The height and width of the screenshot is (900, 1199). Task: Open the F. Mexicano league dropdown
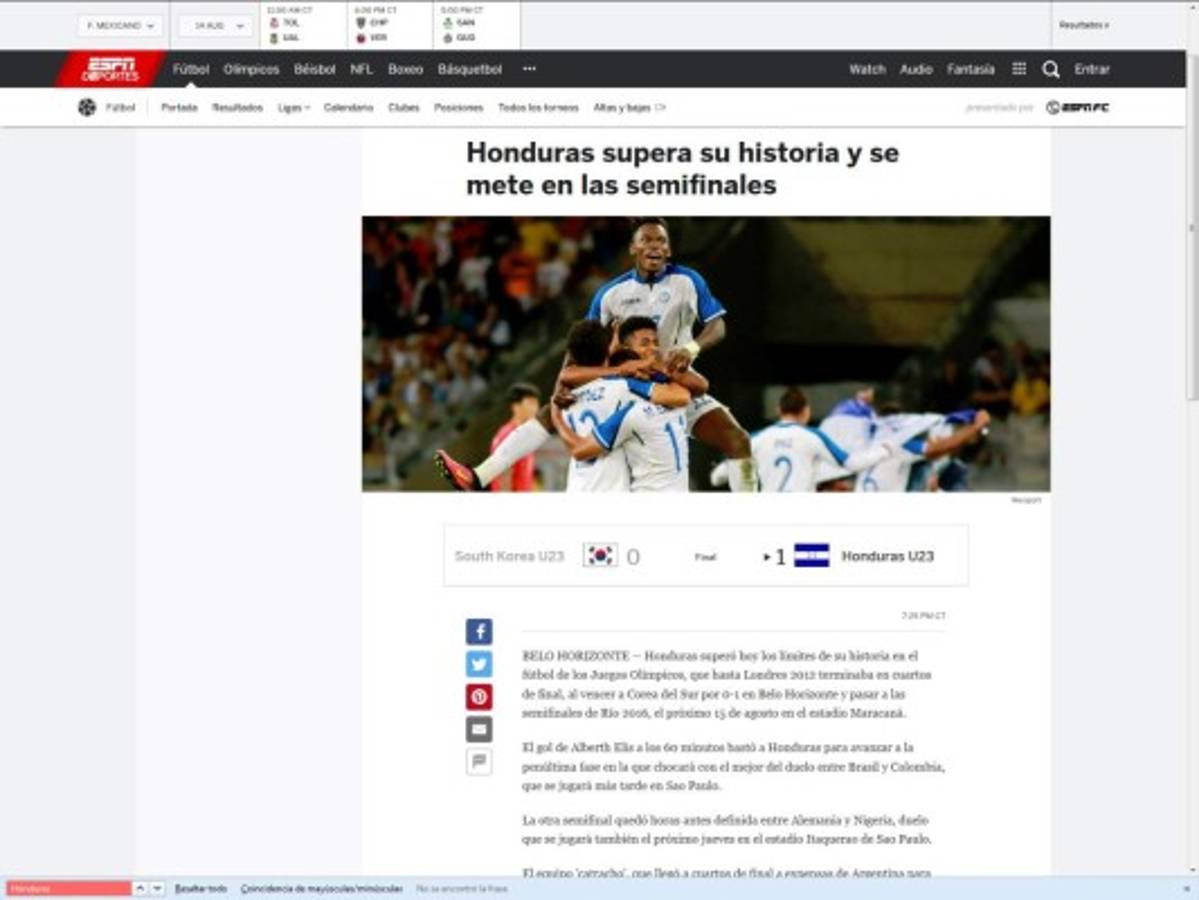tap(120, 24)
